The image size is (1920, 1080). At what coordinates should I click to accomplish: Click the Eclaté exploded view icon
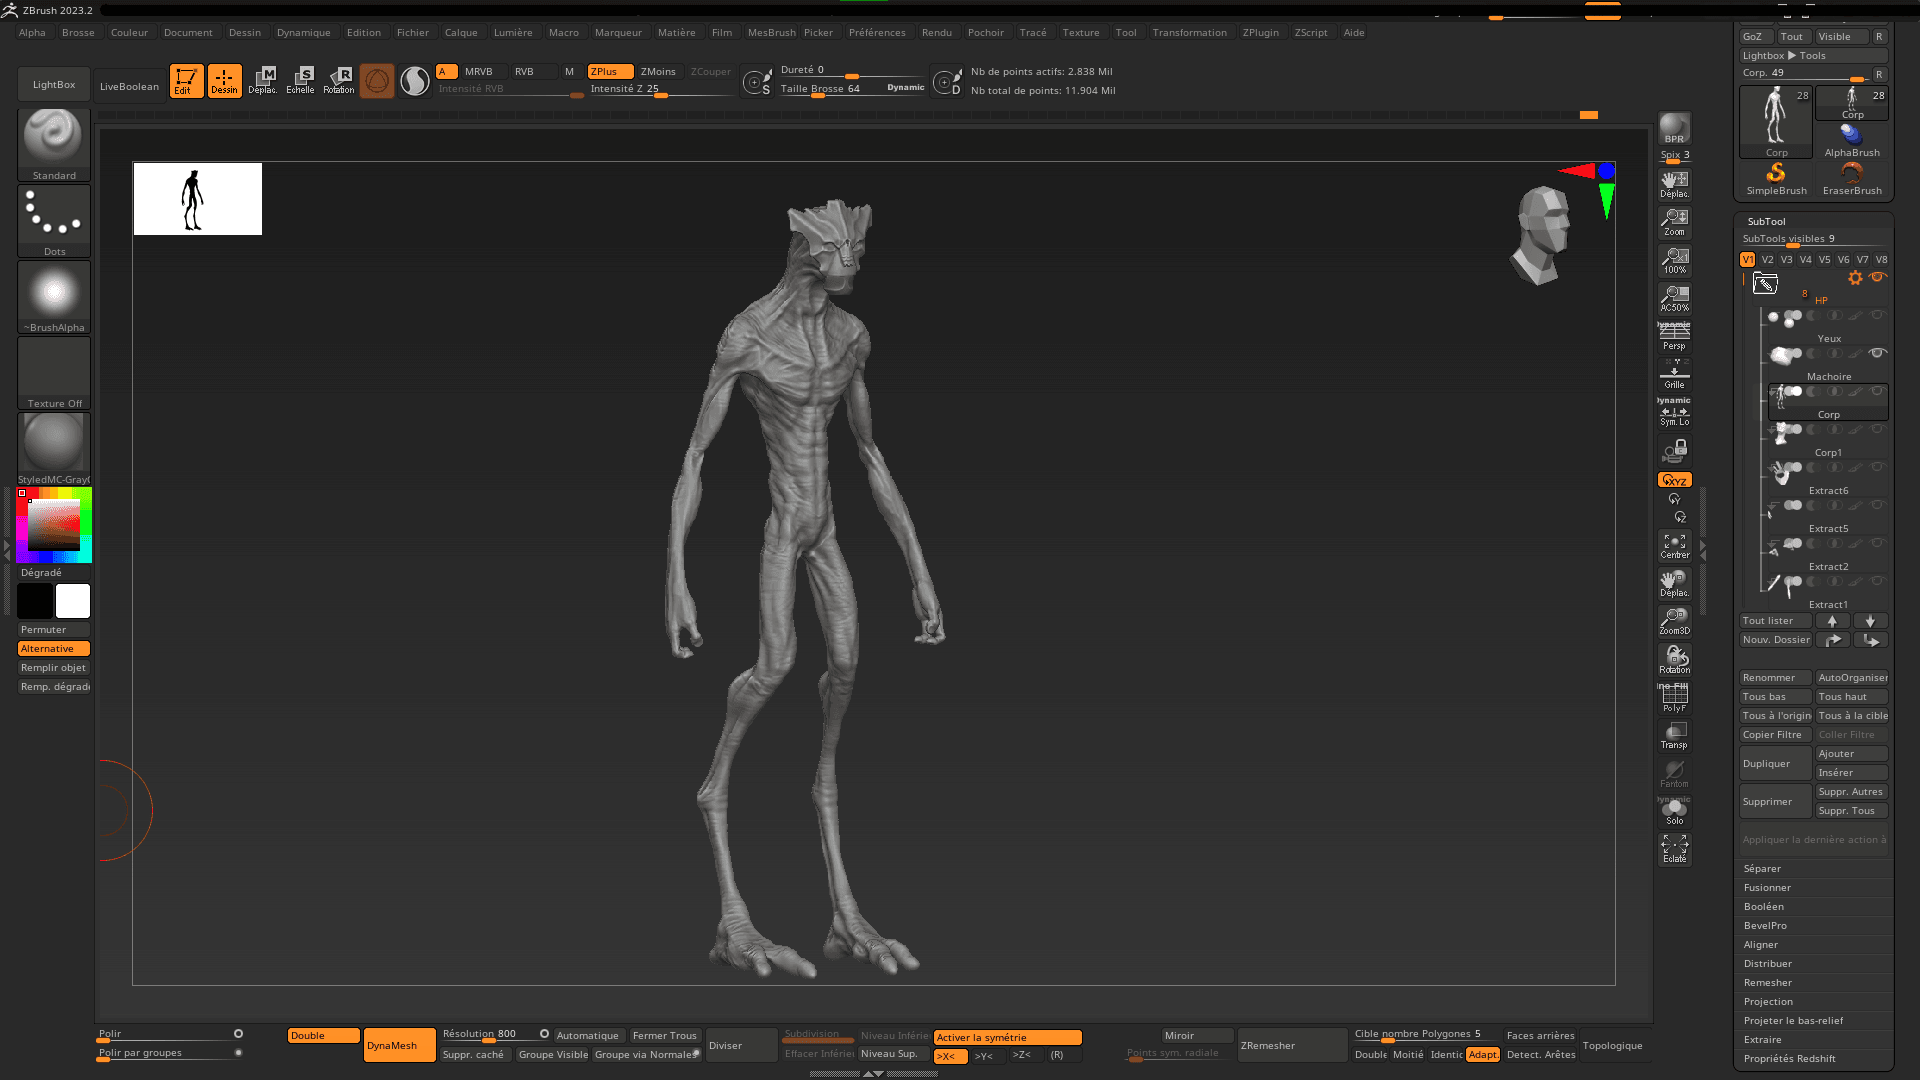[1674, 850]
